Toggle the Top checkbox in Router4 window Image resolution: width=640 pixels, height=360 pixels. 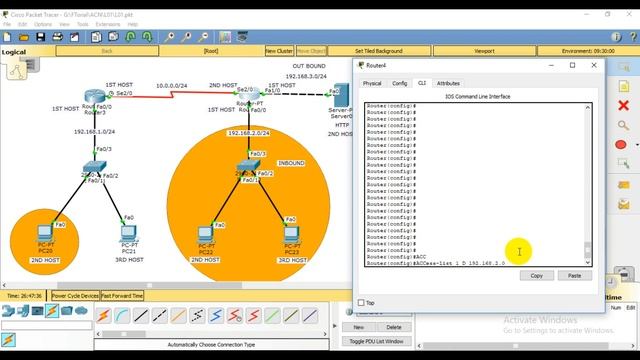[x=361, y=303]
